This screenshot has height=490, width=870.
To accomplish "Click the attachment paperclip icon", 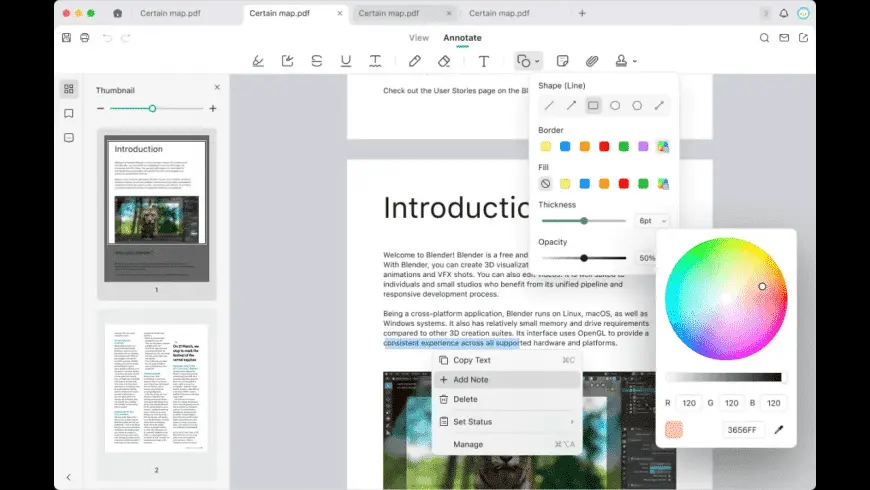I will (592, 61).
